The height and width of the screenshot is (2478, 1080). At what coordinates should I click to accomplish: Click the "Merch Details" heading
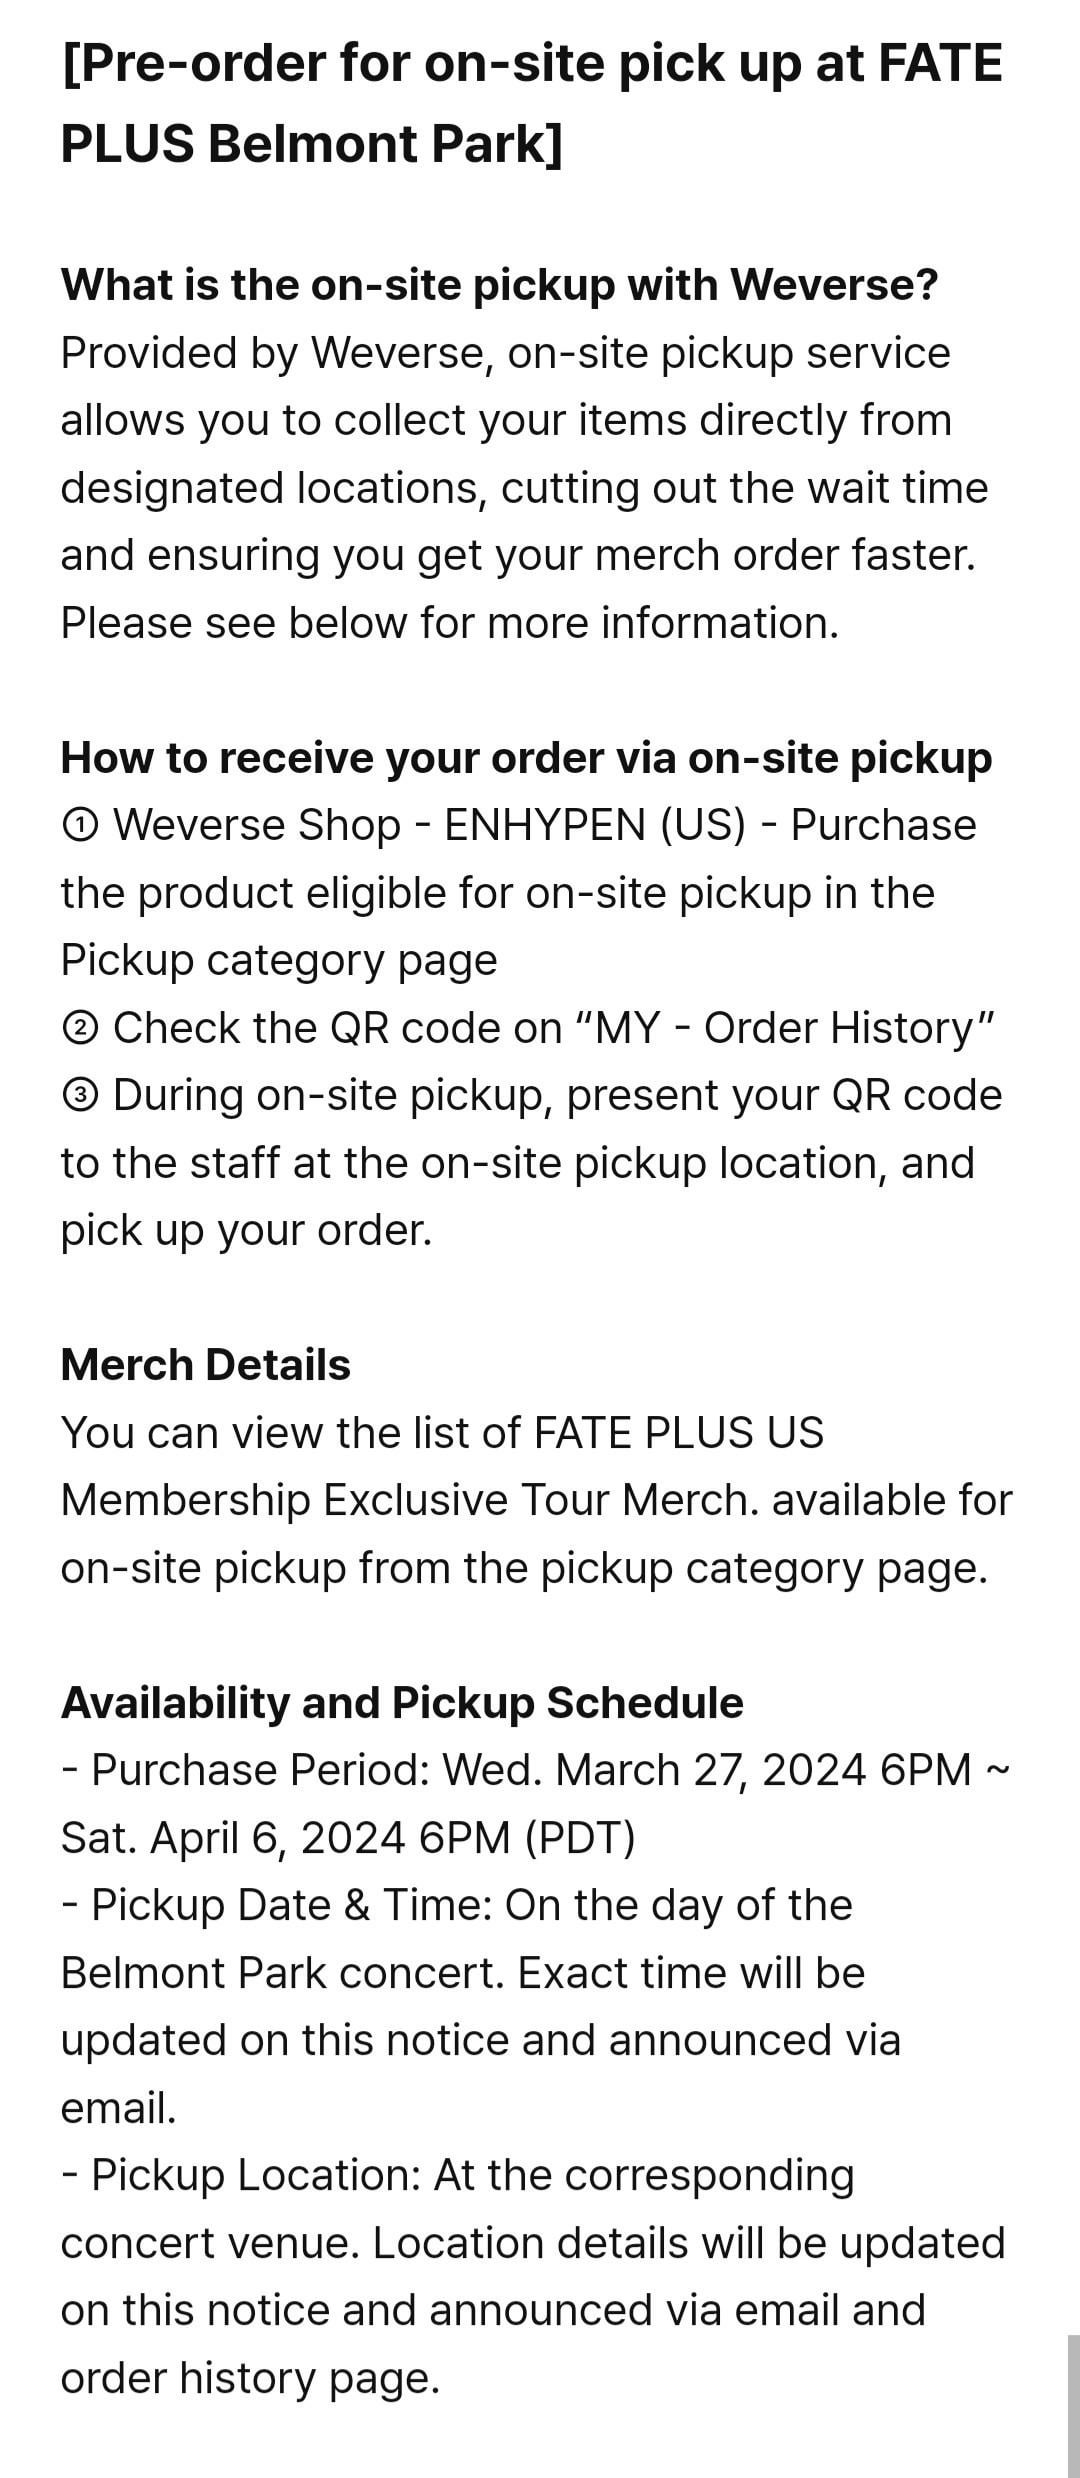(205, 1365)
